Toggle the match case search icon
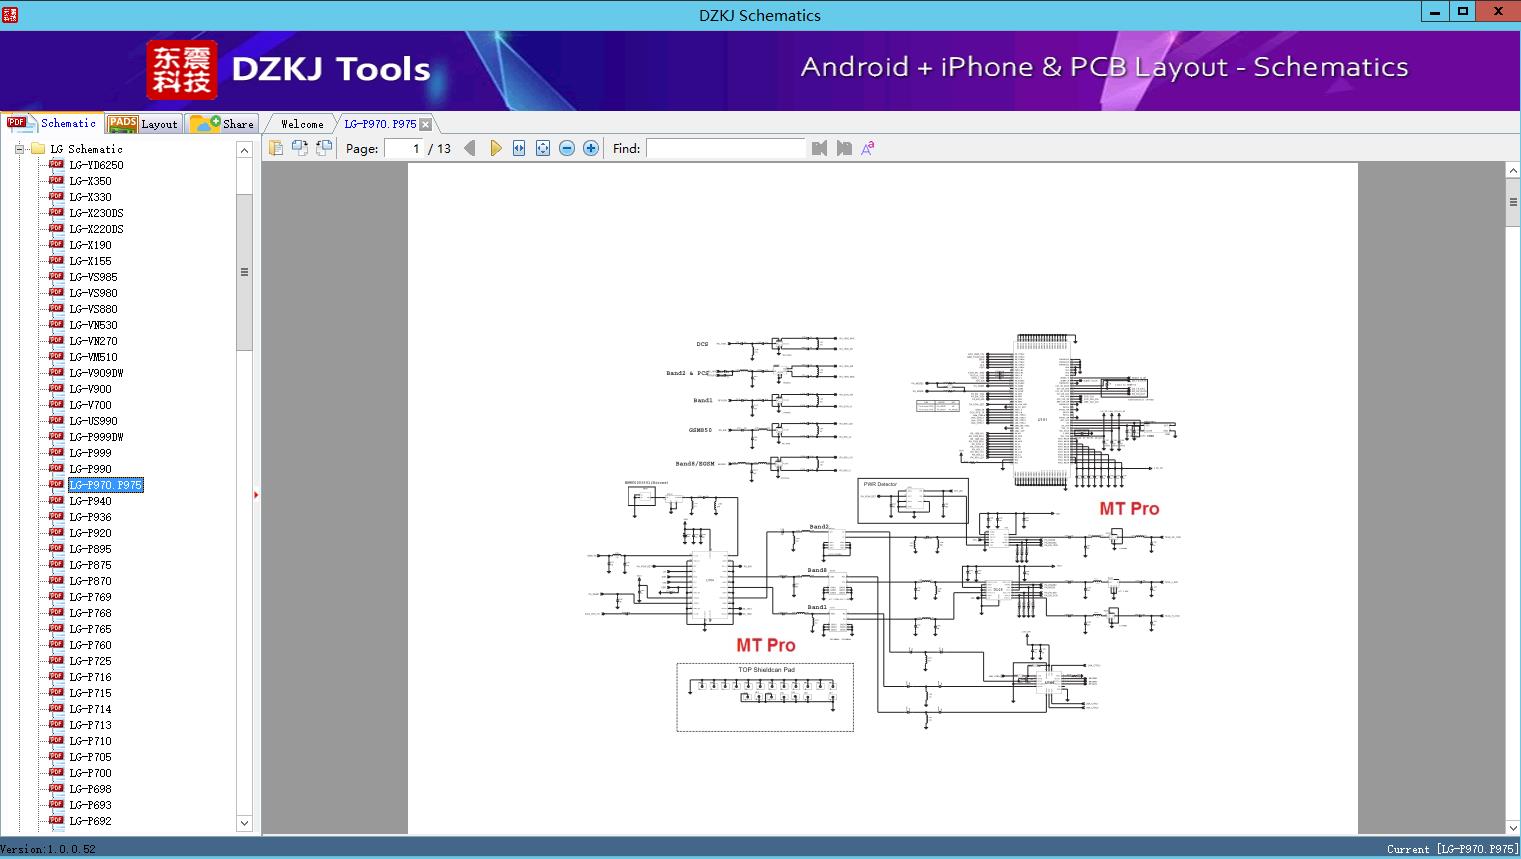This screenshot has height=859, width=1521. [x=868, y=148]
